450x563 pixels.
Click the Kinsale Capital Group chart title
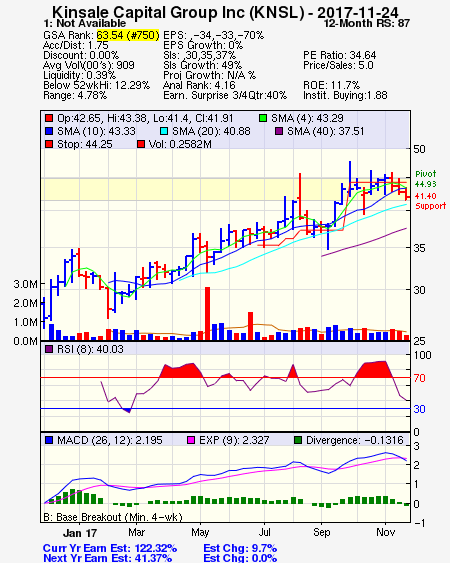(225, 13)
